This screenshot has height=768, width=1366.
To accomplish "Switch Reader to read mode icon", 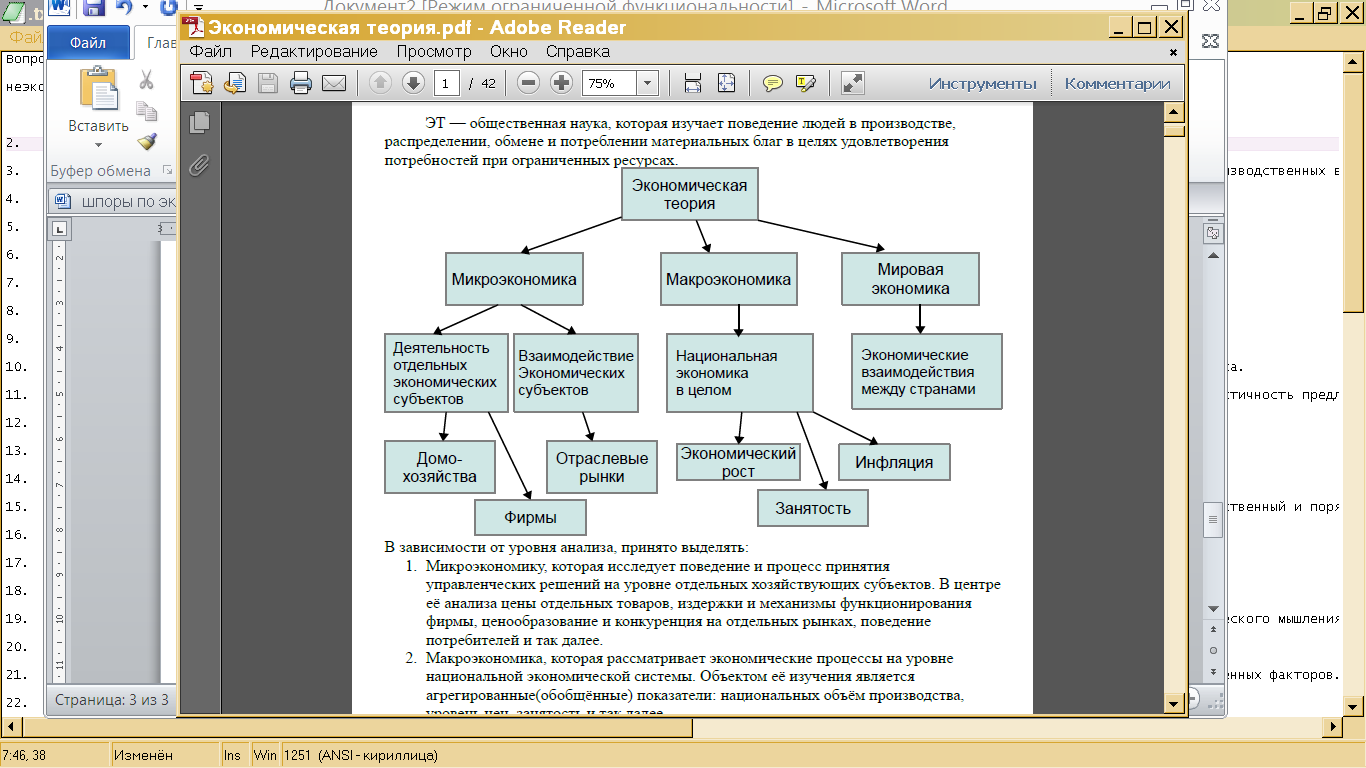I will pos(852,83).
